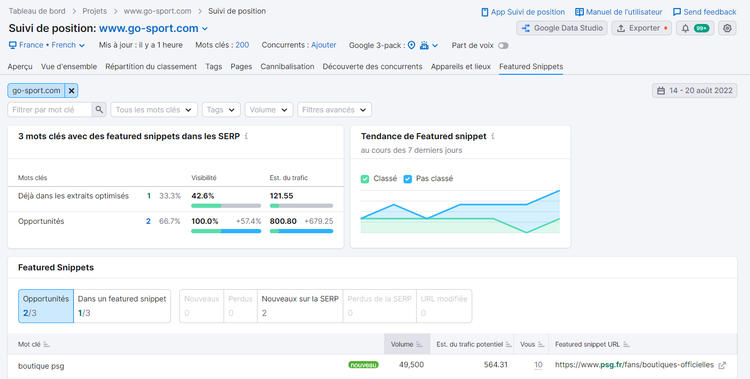Open the Filtres avancés dropdown
The height and width of the screenshot is (379, 750).
(334, 110)
